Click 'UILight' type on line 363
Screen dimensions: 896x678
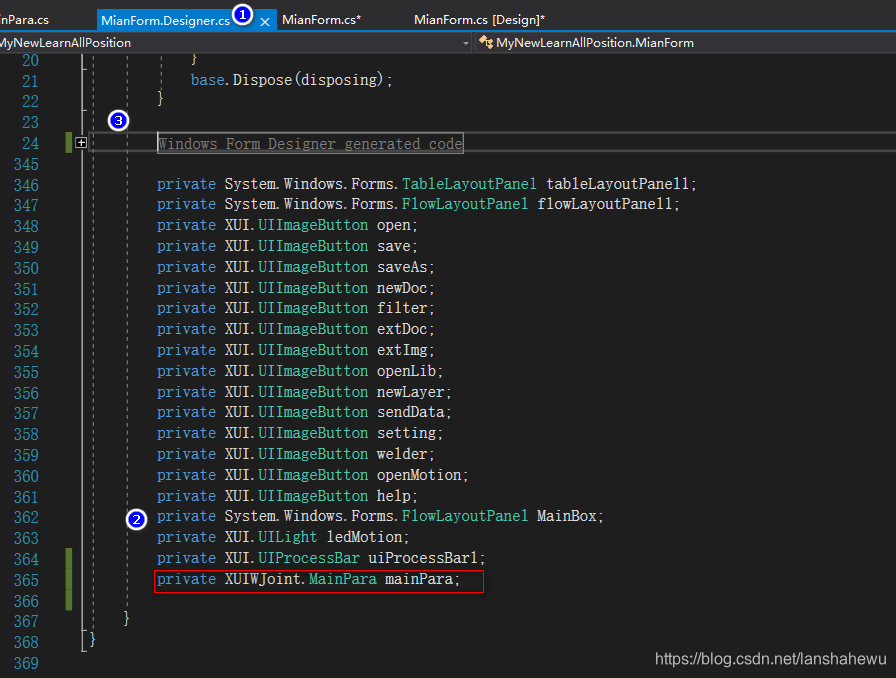coord(287,537)
